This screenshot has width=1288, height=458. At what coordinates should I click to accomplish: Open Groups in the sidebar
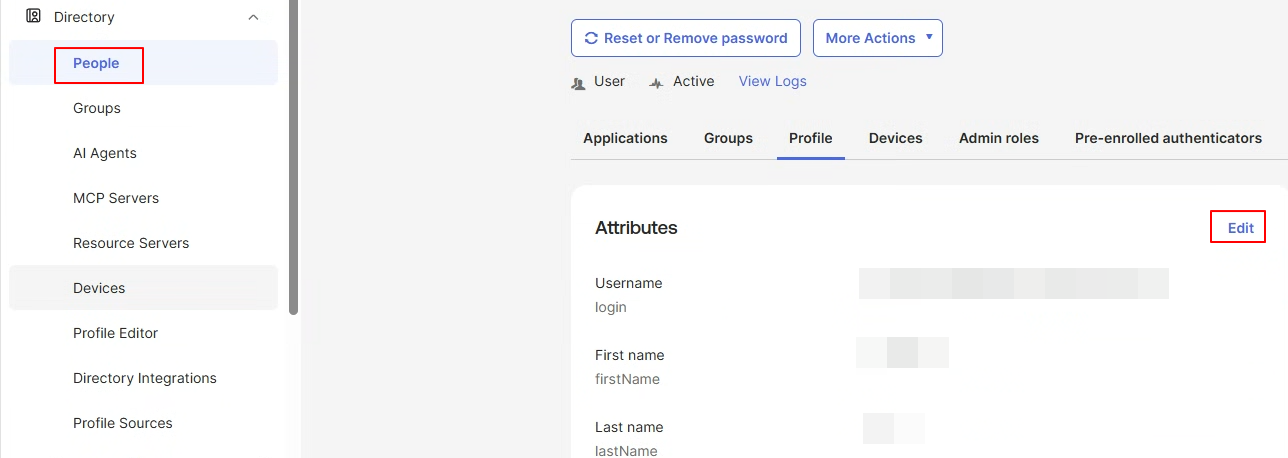[97, 108]
